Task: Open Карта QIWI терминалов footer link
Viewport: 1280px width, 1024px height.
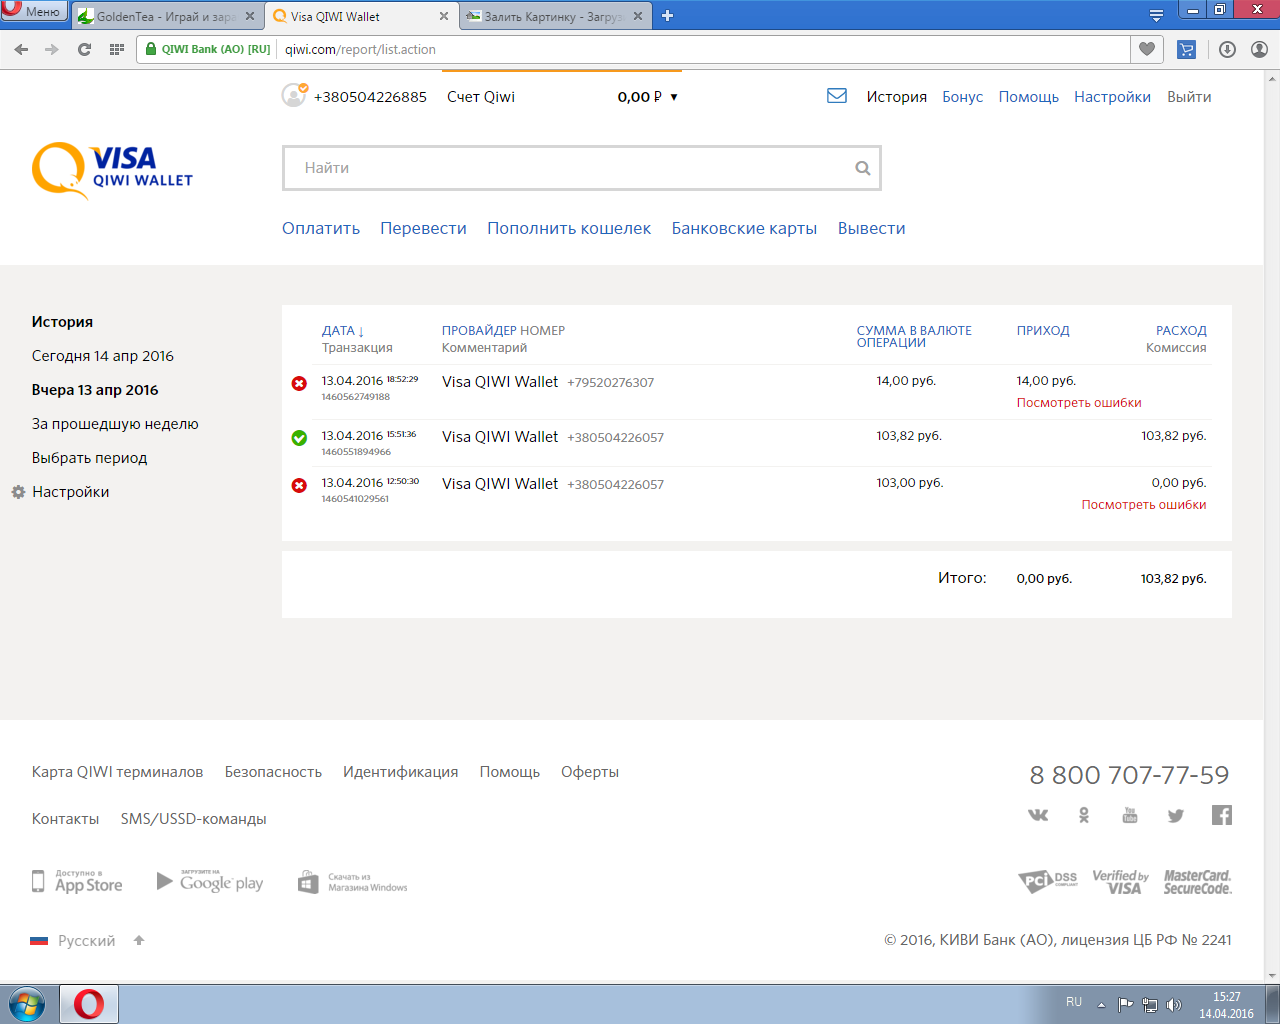Action: pyautogui.click(x=117, y=772)
